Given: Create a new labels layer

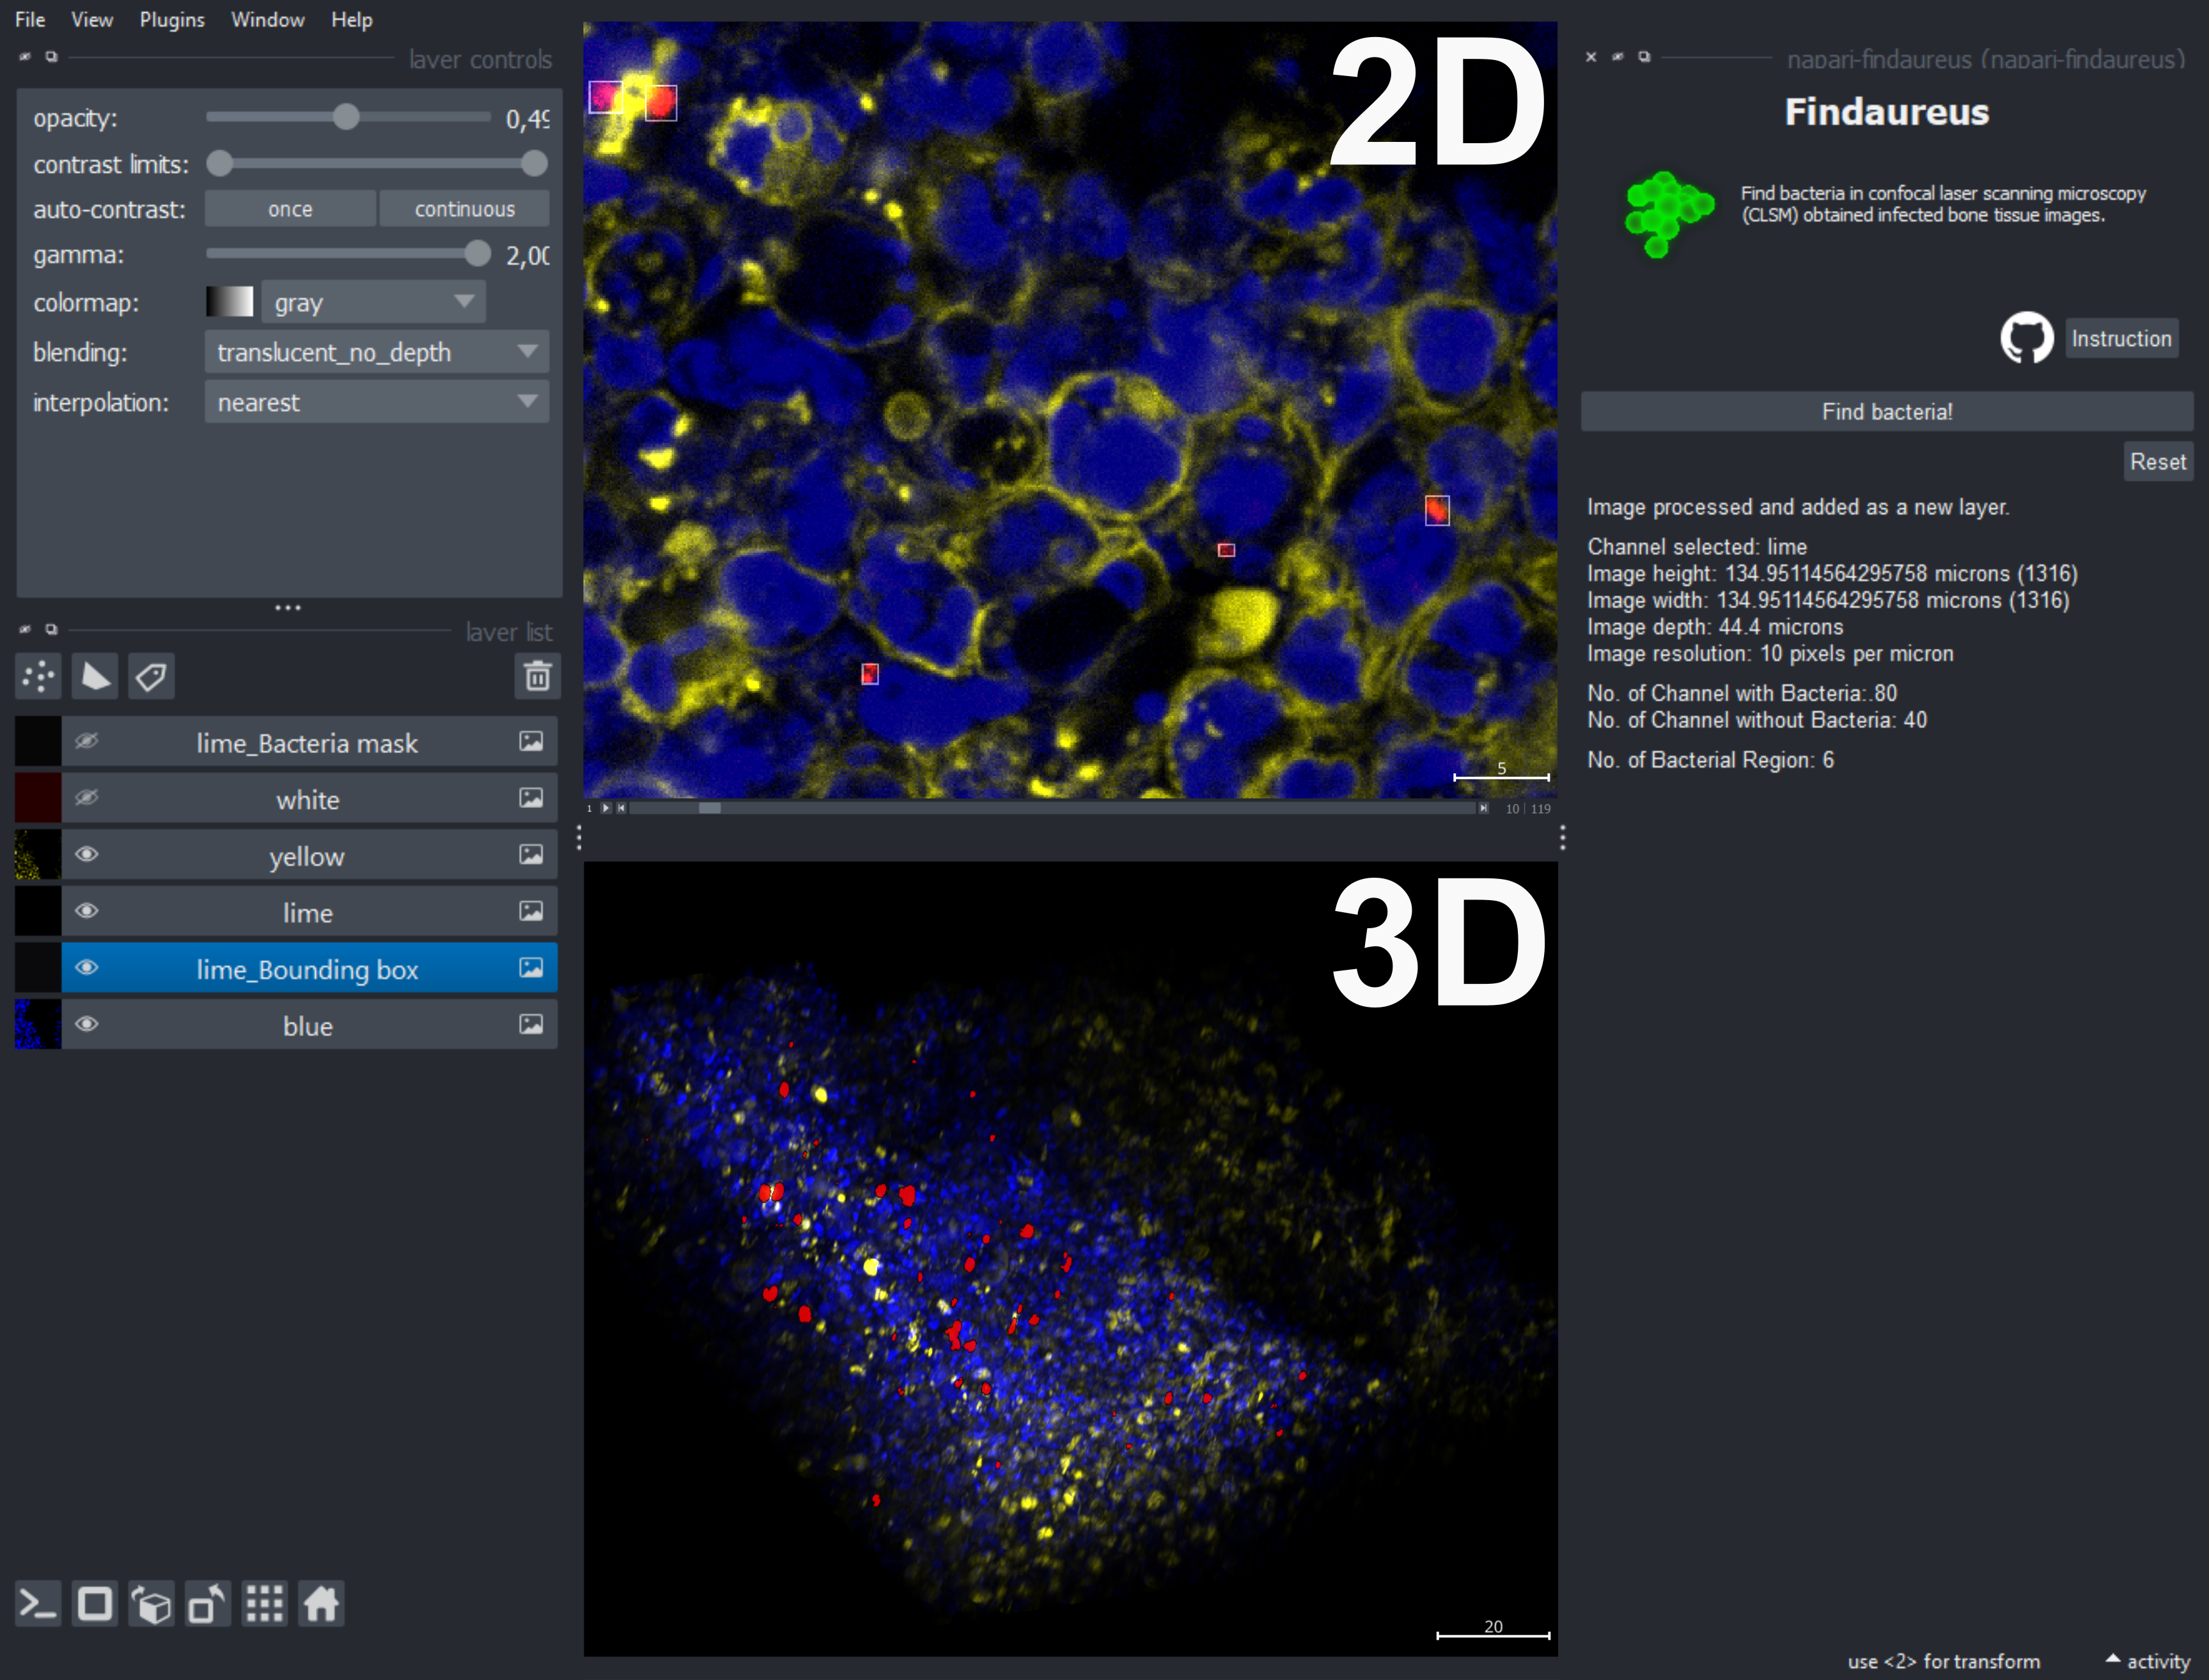Looking at the screenshot, I should point(151,677).
